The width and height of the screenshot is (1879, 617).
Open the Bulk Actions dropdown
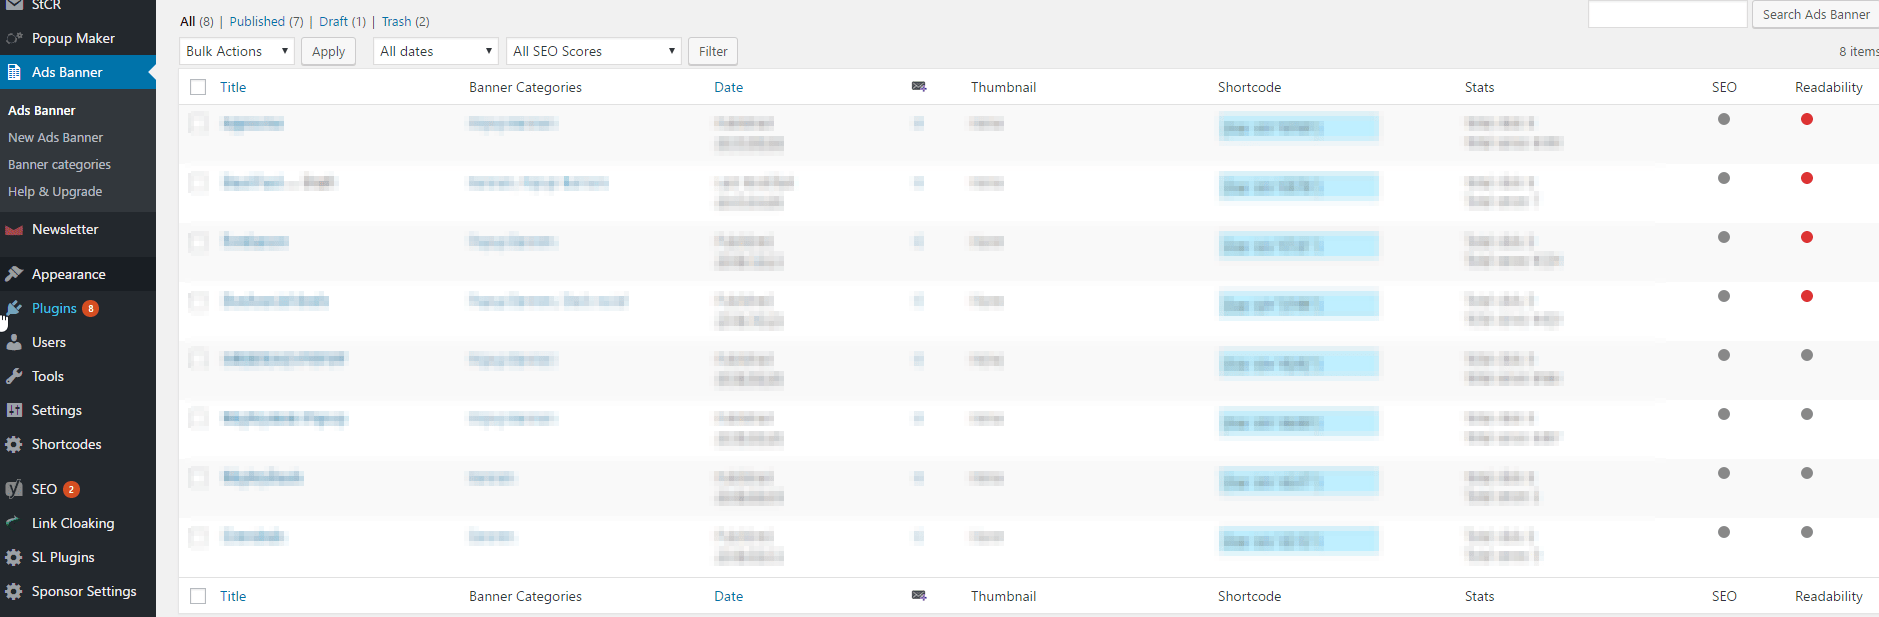pos(237,51)
